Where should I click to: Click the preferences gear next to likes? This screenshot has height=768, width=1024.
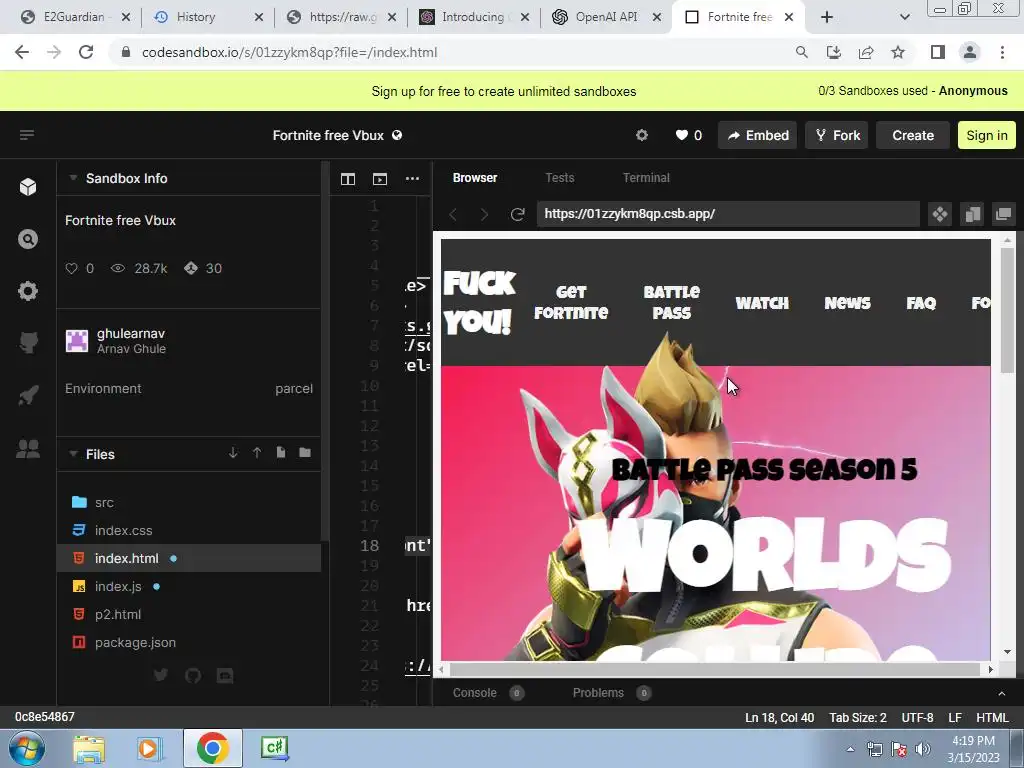tap(642, 135)
